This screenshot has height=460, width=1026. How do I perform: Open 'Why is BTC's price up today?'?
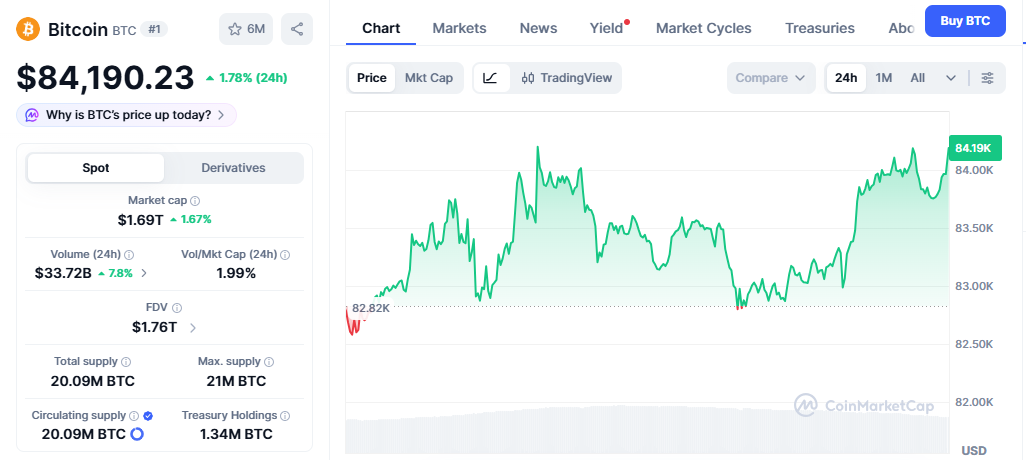126,115
